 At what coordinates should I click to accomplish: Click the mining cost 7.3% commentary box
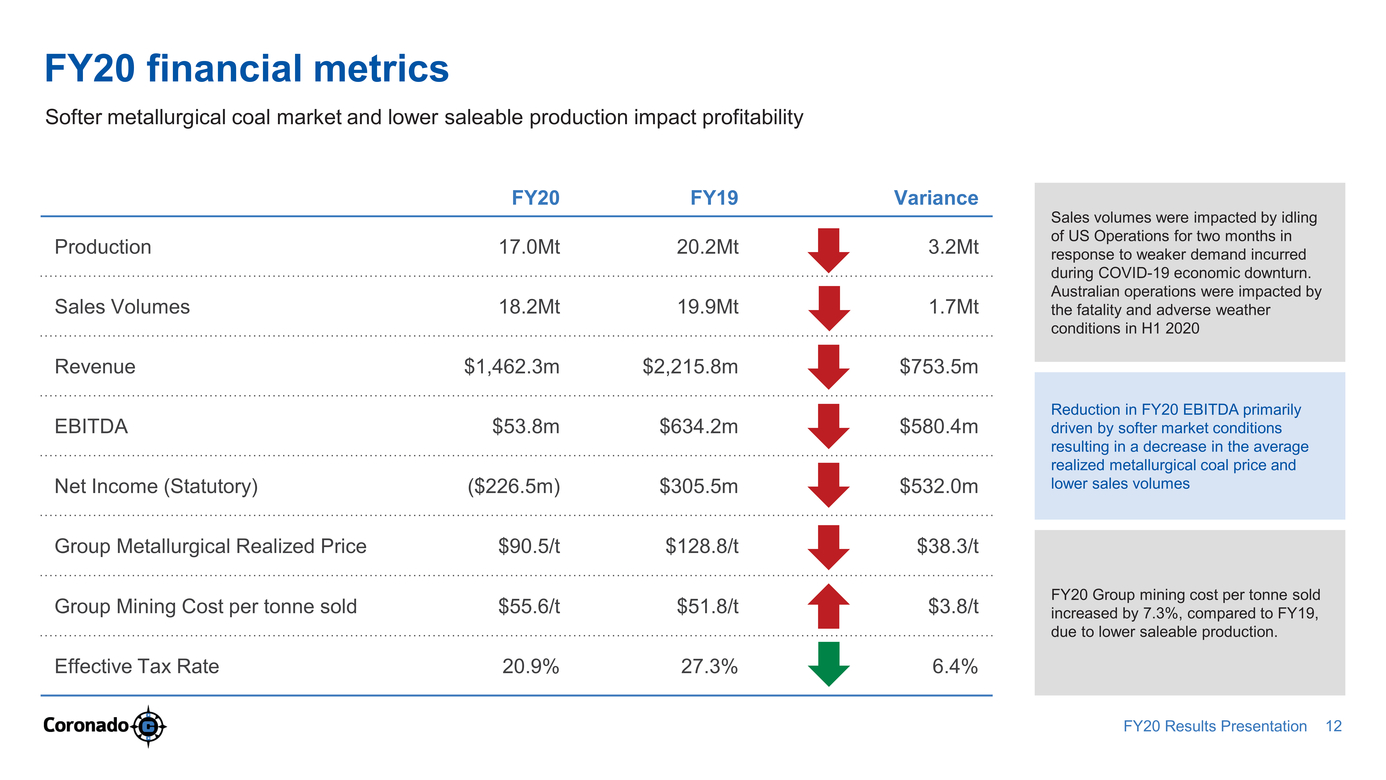click(1190, 613)
